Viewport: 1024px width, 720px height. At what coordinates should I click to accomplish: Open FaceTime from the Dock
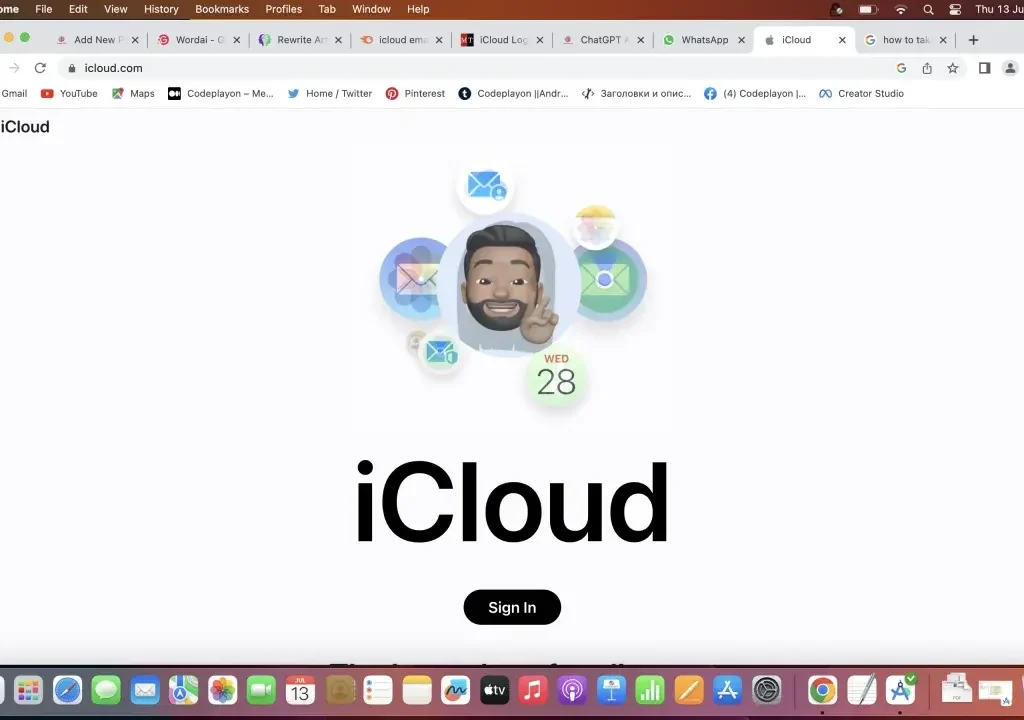coord(261,690)
